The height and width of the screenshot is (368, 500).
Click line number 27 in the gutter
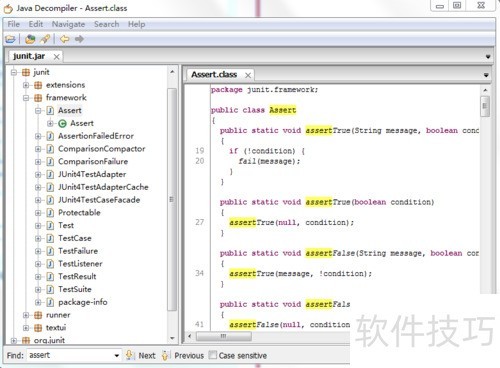pyautogui.click(x=200, y=222)
